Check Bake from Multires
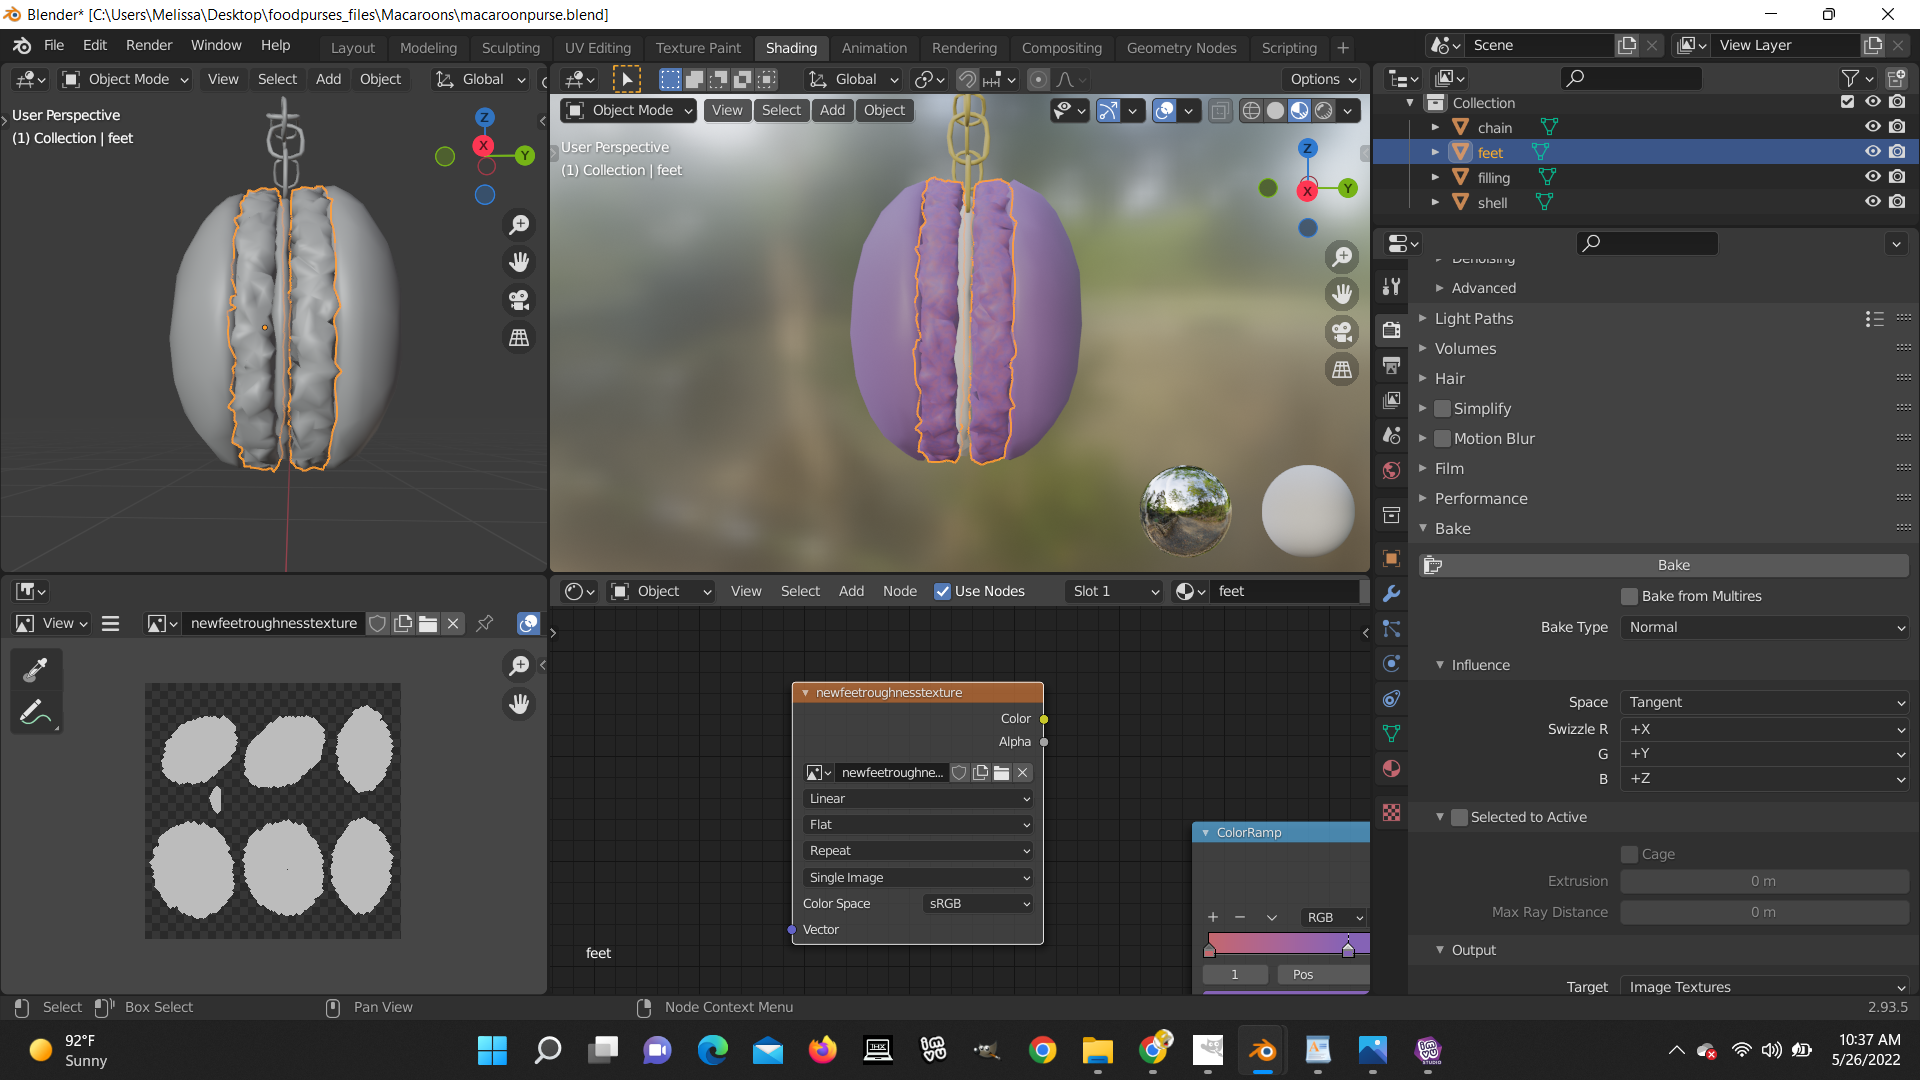The height and width of the screenshot is (1080, 1920). tap(1630, 596)
